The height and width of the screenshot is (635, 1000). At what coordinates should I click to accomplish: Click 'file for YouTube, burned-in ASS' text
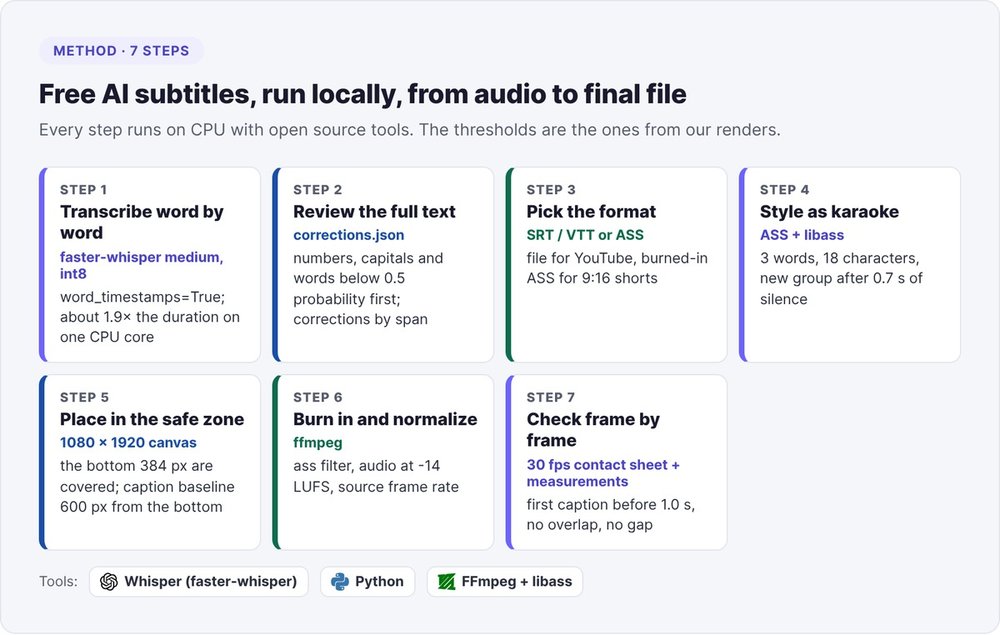coord(617,268)
